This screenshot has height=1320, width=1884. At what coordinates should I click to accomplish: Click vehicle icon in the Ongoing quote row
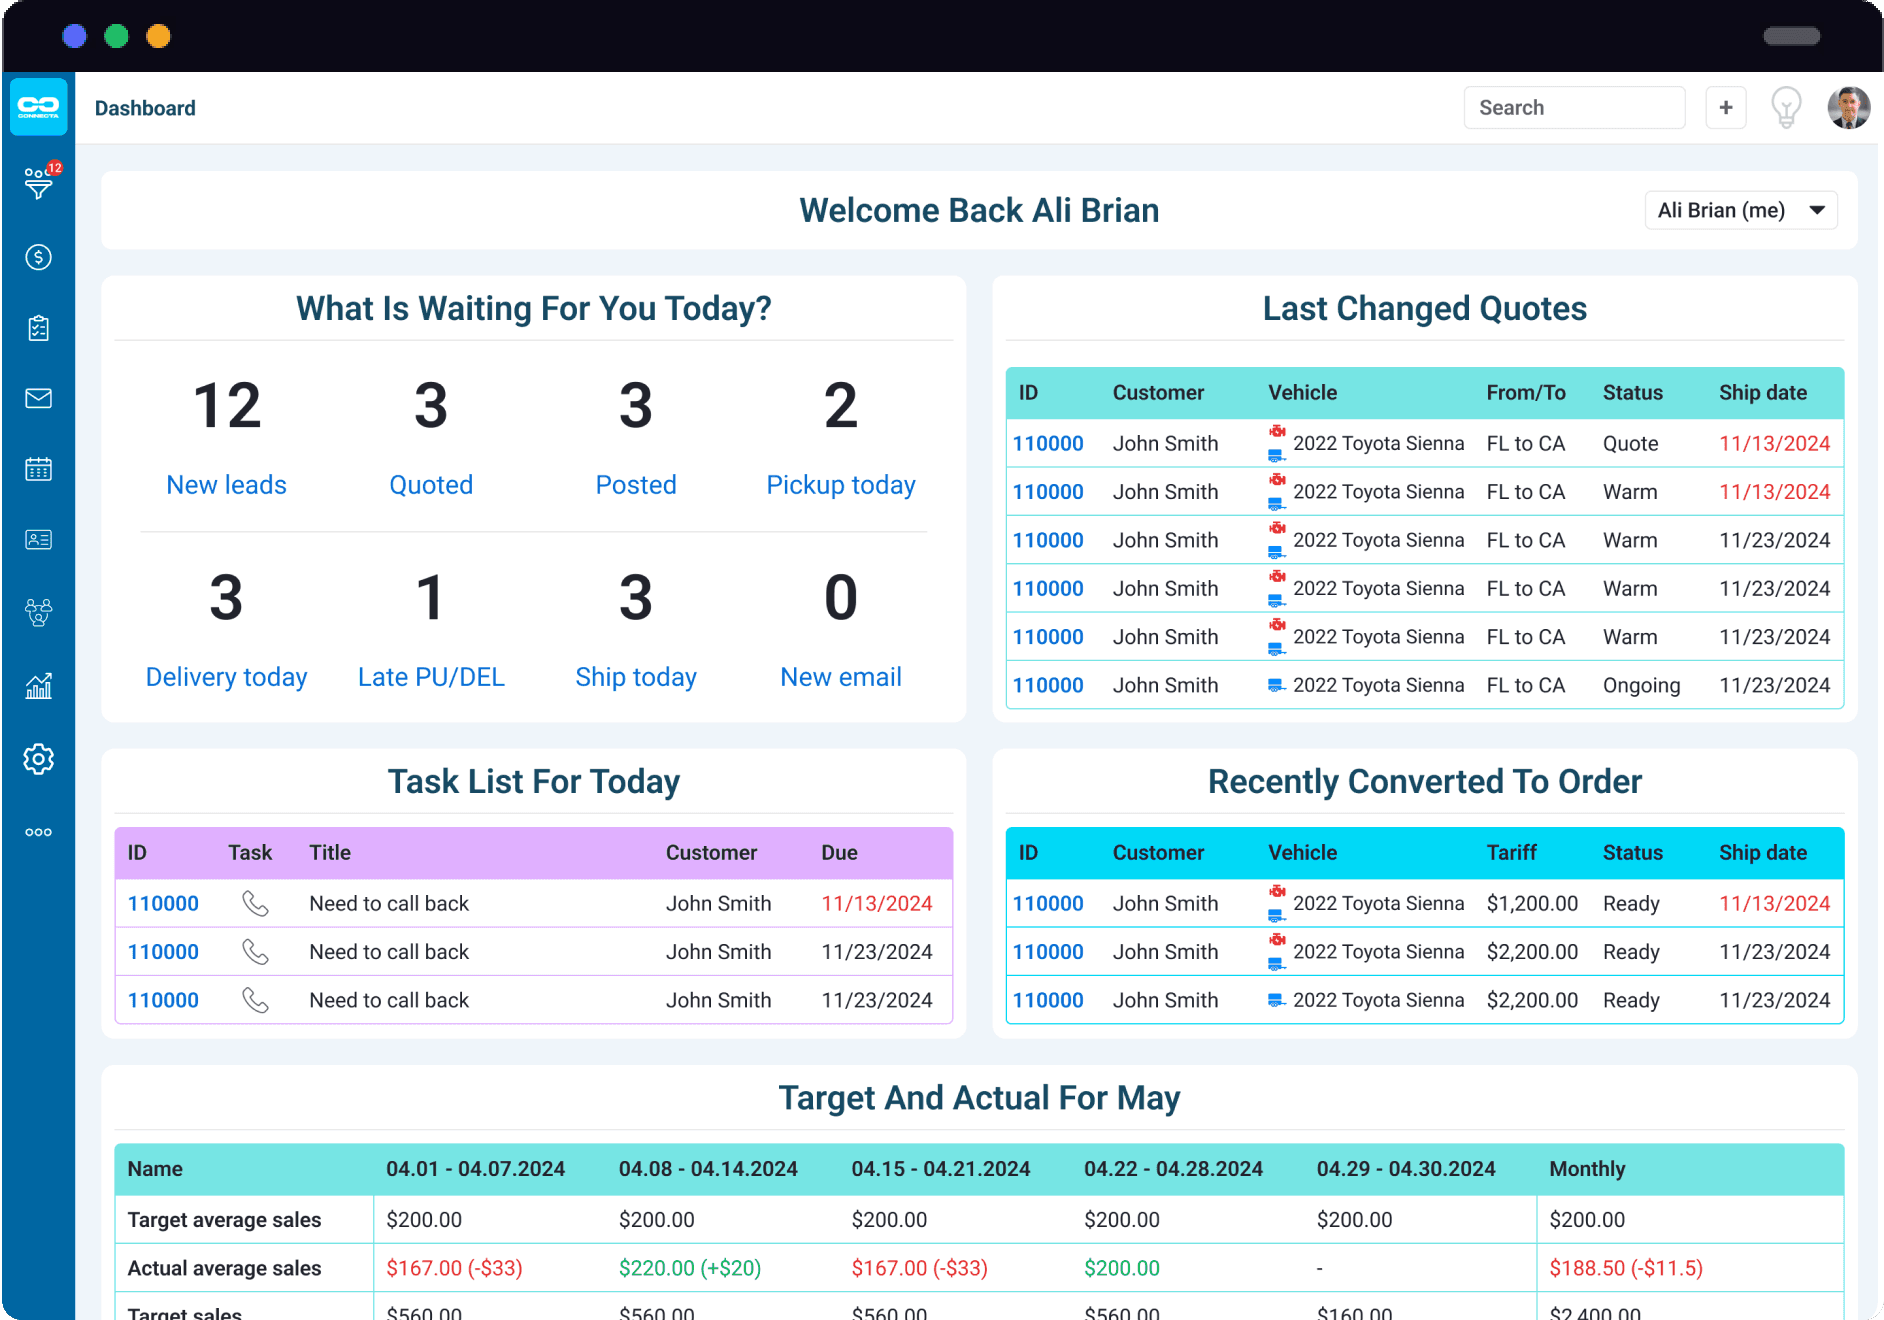pos(1276,685)
